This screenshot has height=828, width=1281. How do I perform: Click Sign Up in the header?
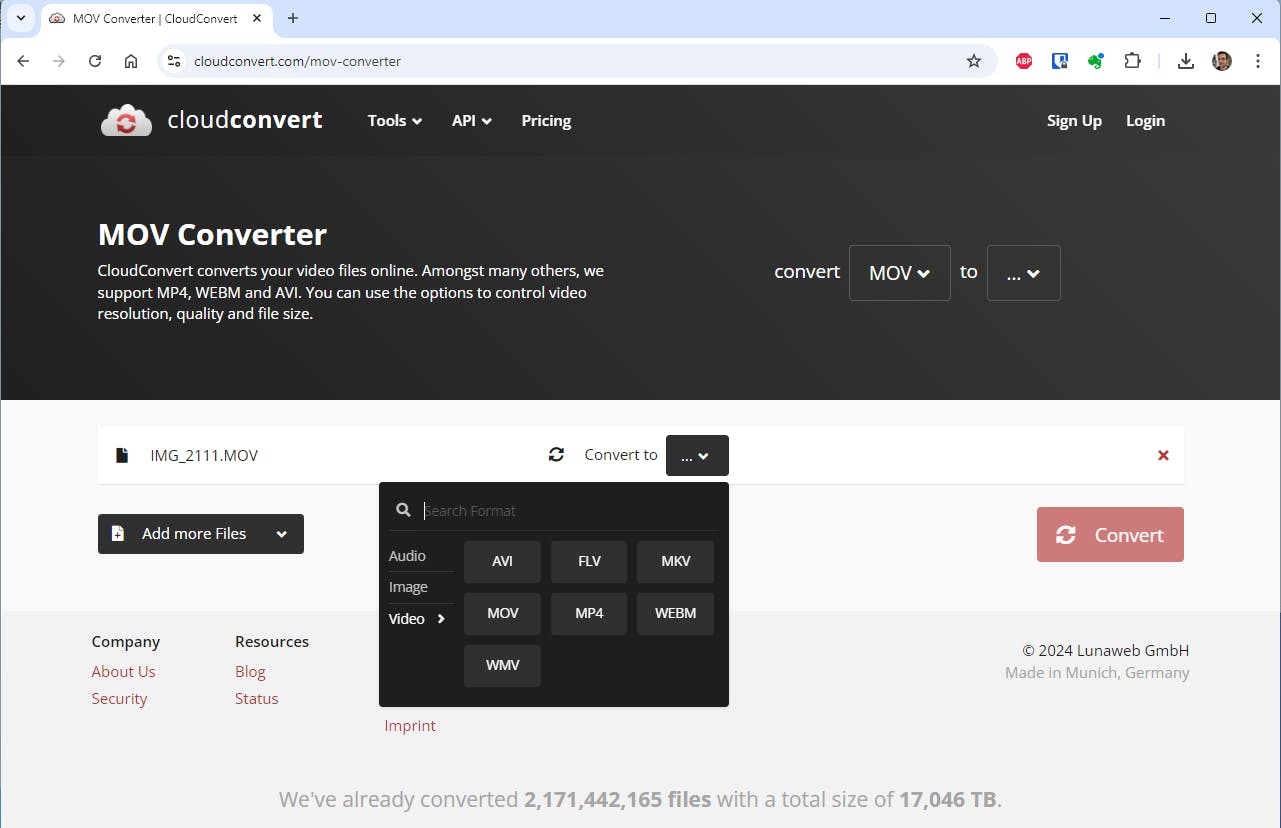coord(1074,121)
